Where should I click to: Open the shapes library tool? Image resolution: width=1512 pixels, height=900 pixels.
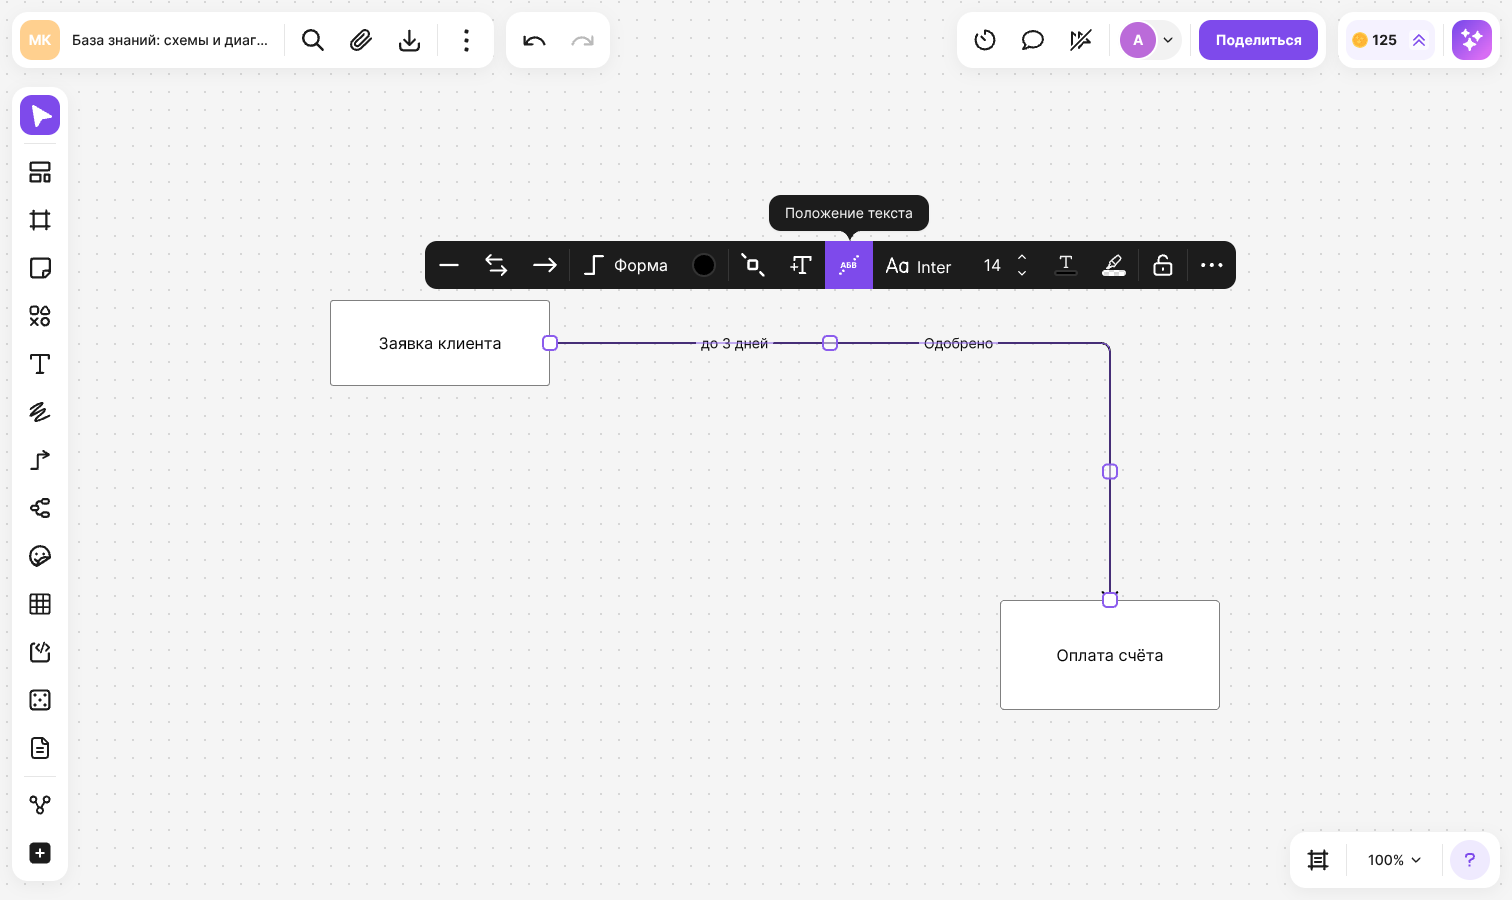tap(40, 316)
